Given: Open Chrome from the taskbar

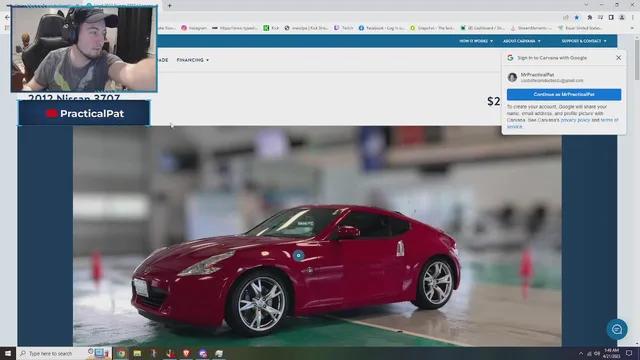Looking at the screenshot, I should click(x=121, y=353).
